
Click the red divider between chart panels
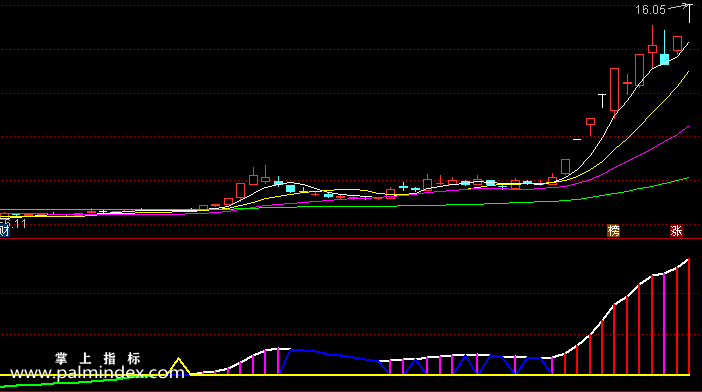coord(351,239)
